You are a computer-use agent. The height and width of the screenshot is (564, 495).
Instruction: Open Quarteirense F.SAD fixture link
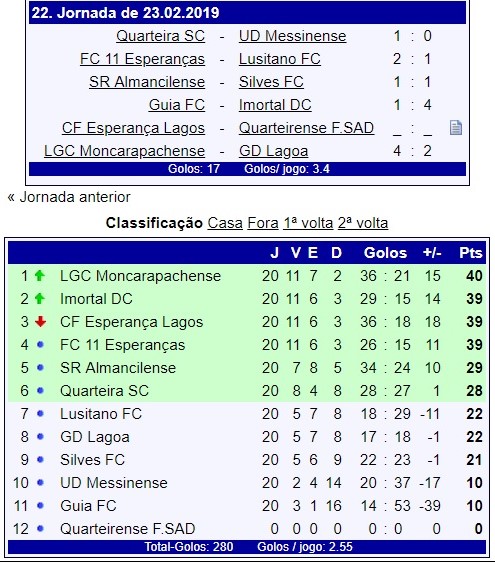click(306, 128)
